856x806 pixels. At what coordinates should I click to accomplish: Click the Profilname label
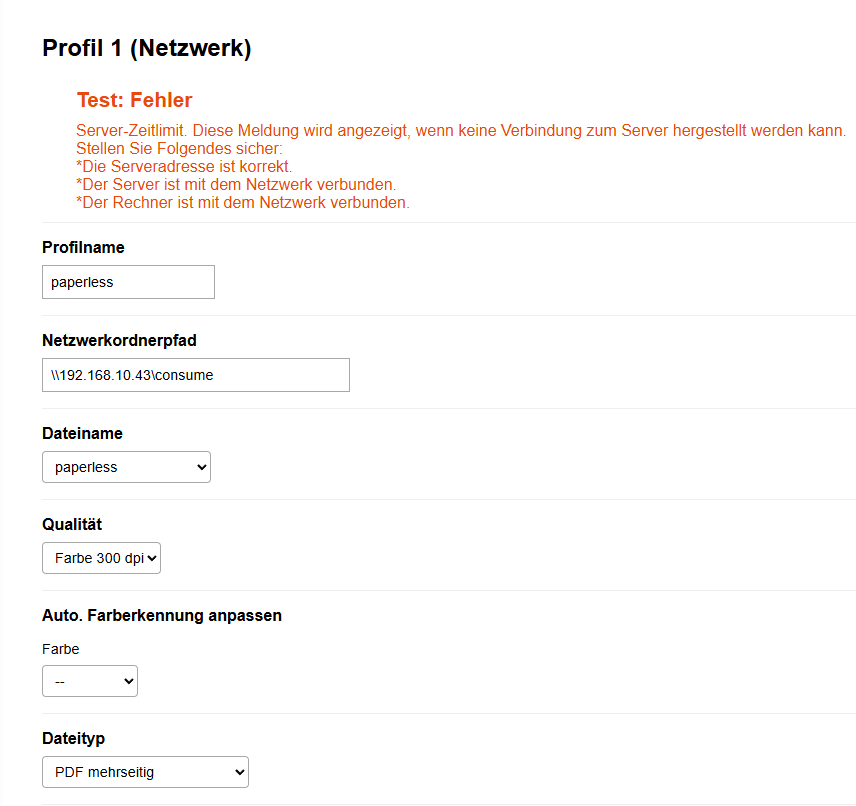pos(83,247)
